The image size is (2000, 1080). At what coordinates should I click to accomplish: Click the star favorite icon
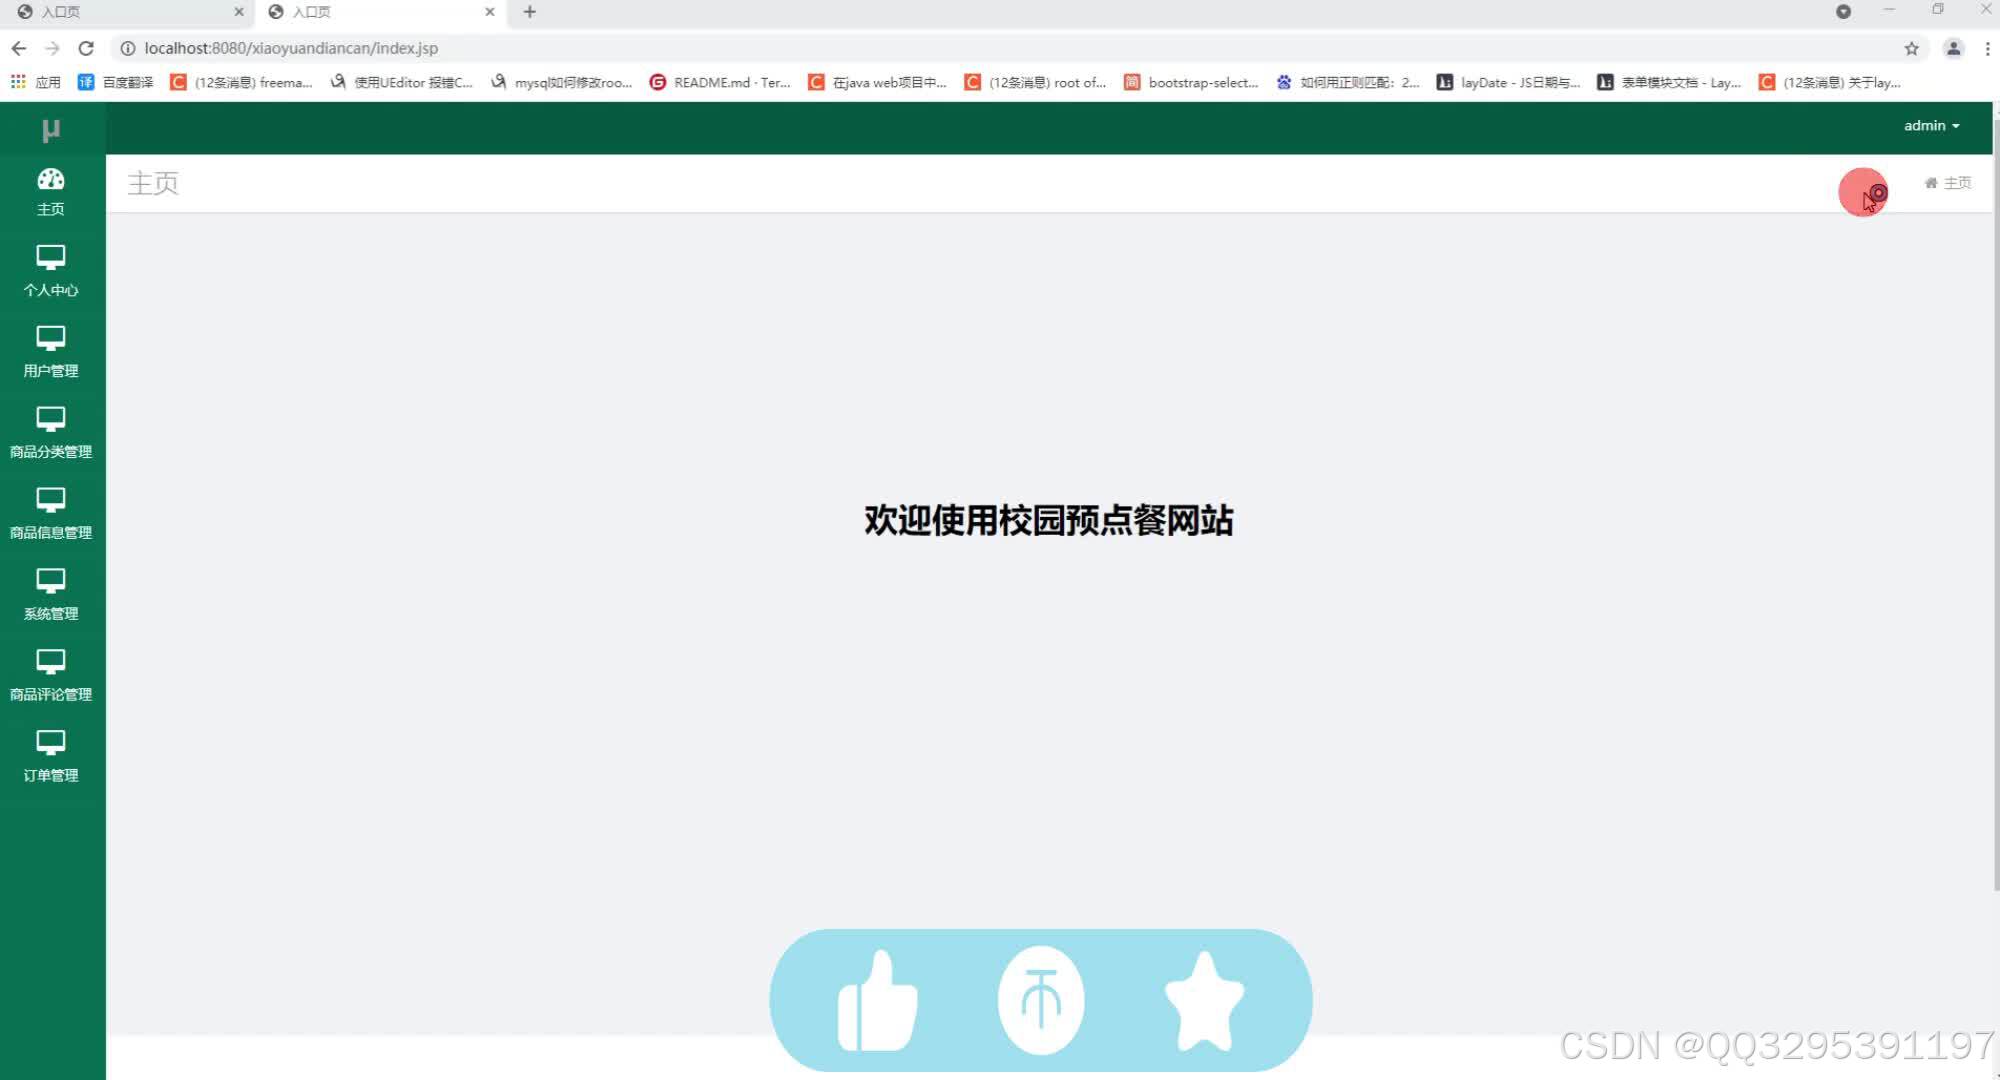(1204, 1000)
